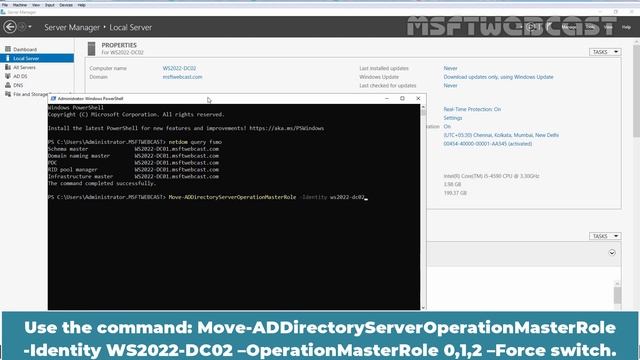The width and height of the screenshot is (640, 360).
Task: Expand the lower section with chevron button
Action: (612, 253)
